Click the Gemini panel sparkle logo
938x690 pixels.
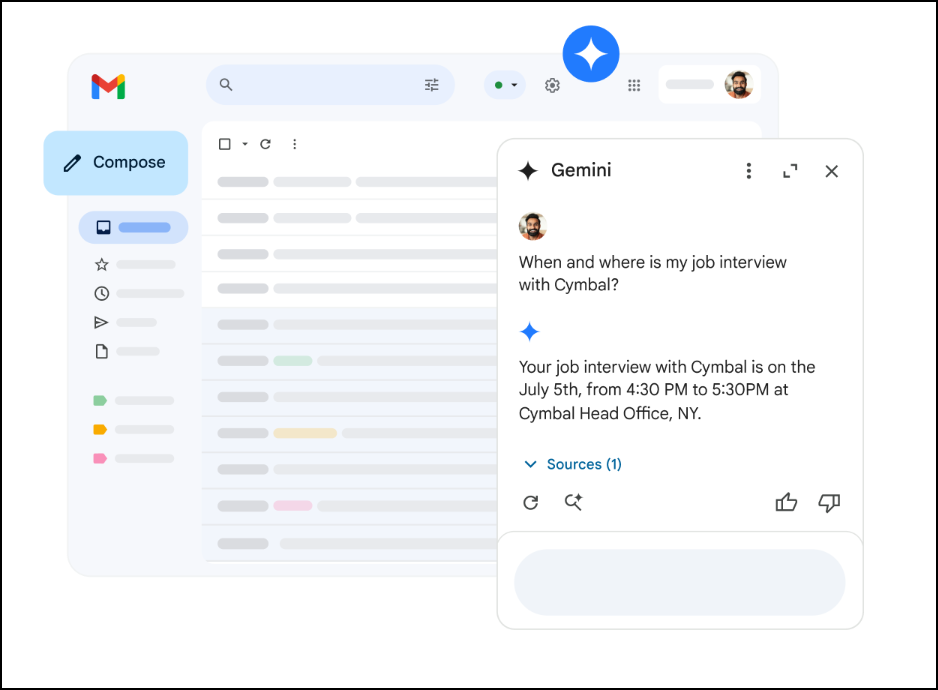528,171
